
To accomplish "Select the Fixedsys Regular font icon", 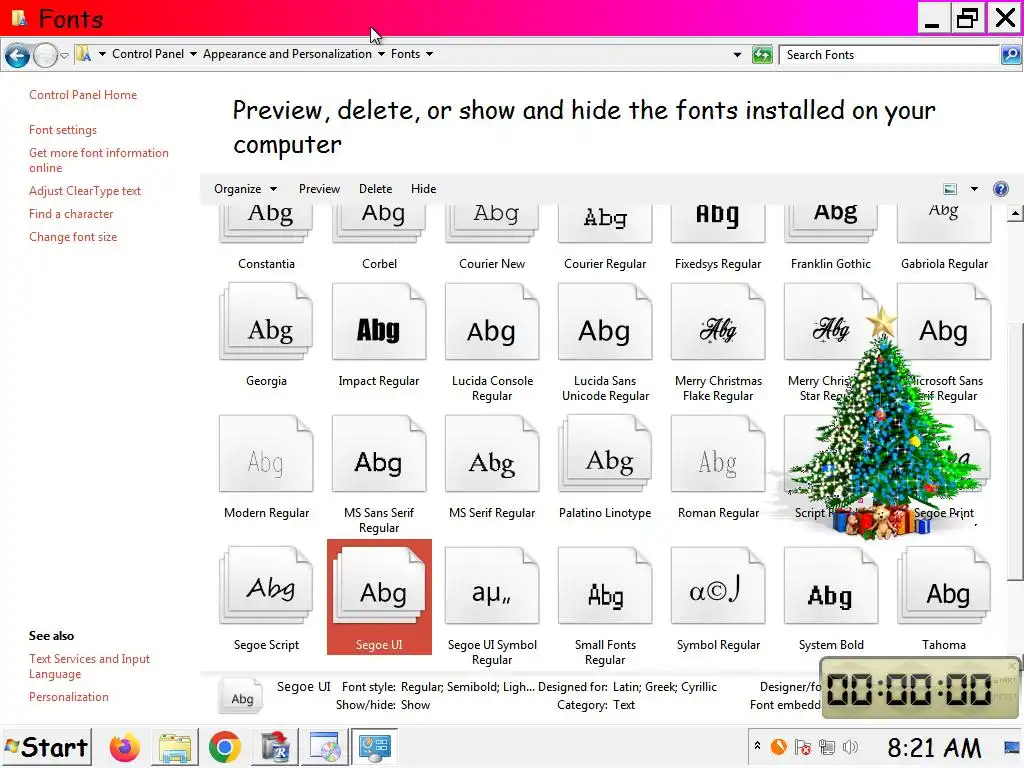I will pos(718,223).
